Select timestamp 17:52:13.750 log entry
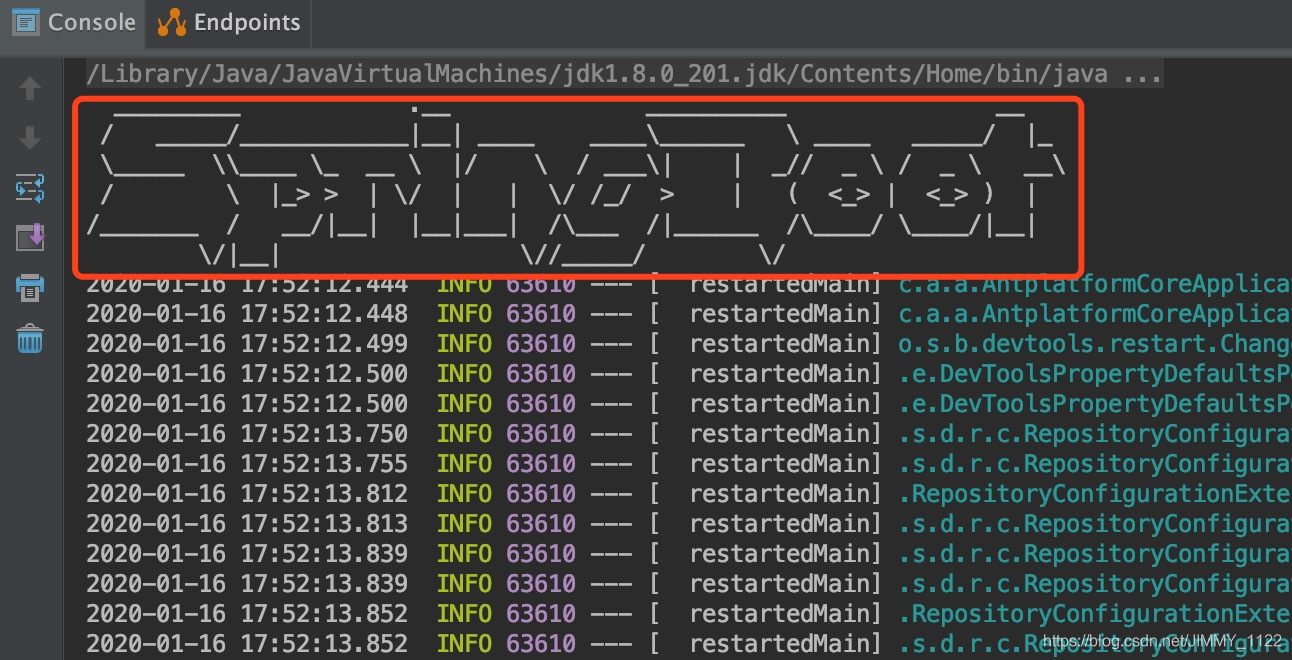This screenshot has width=1292, height=660. click(x=247, y=434)
